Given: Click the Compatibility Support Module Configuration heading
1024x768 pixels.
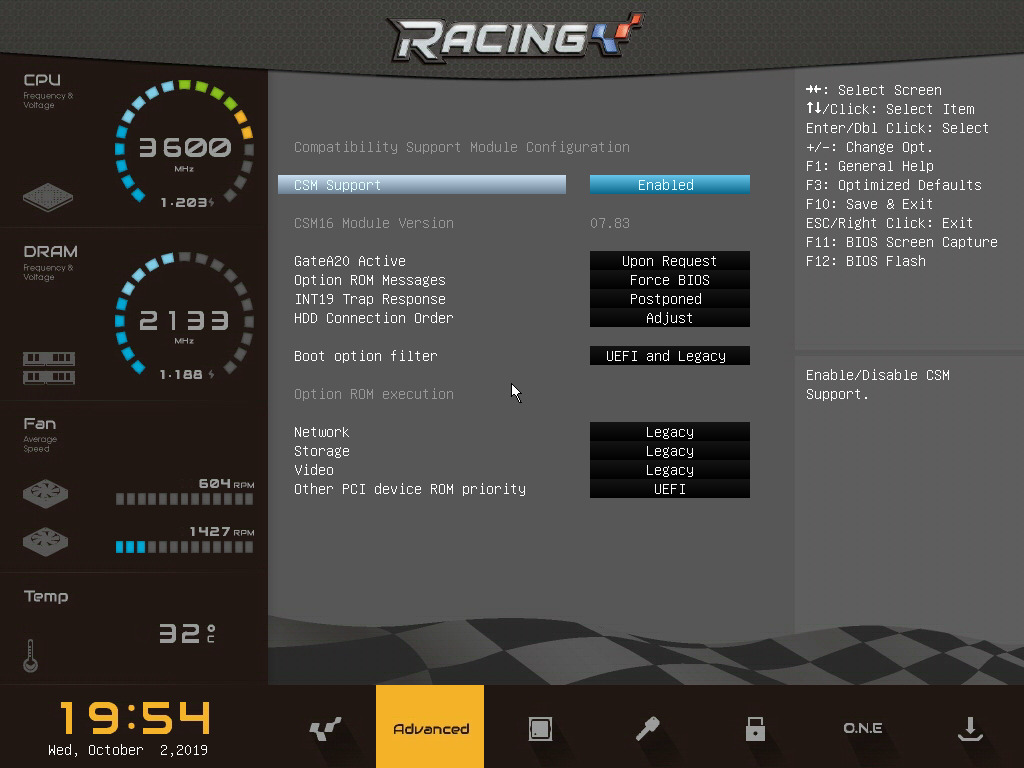Looking at the screenshot, I should tap(462, 147).
